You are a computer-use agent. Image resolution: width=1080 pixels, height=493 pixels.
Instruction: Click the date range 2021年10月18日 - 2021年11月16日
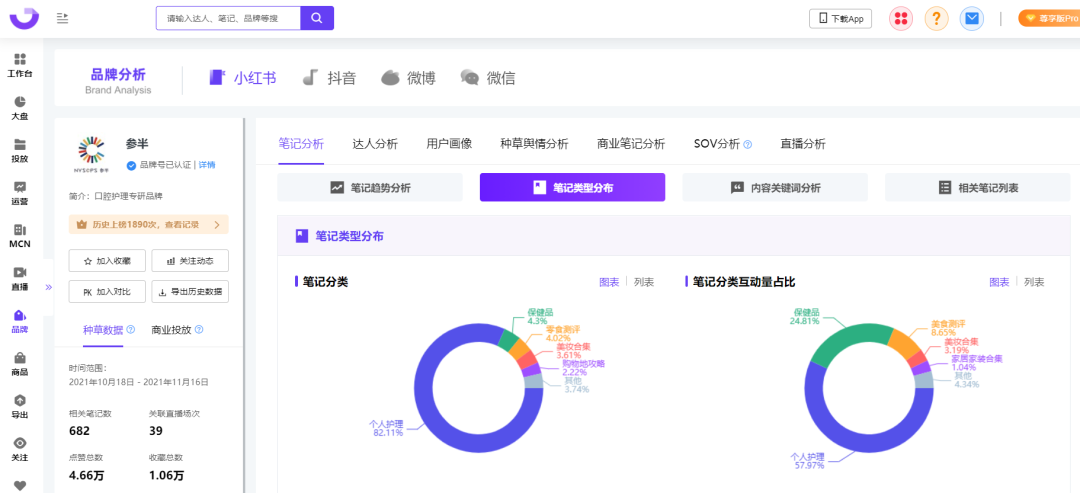coord(138,381)
